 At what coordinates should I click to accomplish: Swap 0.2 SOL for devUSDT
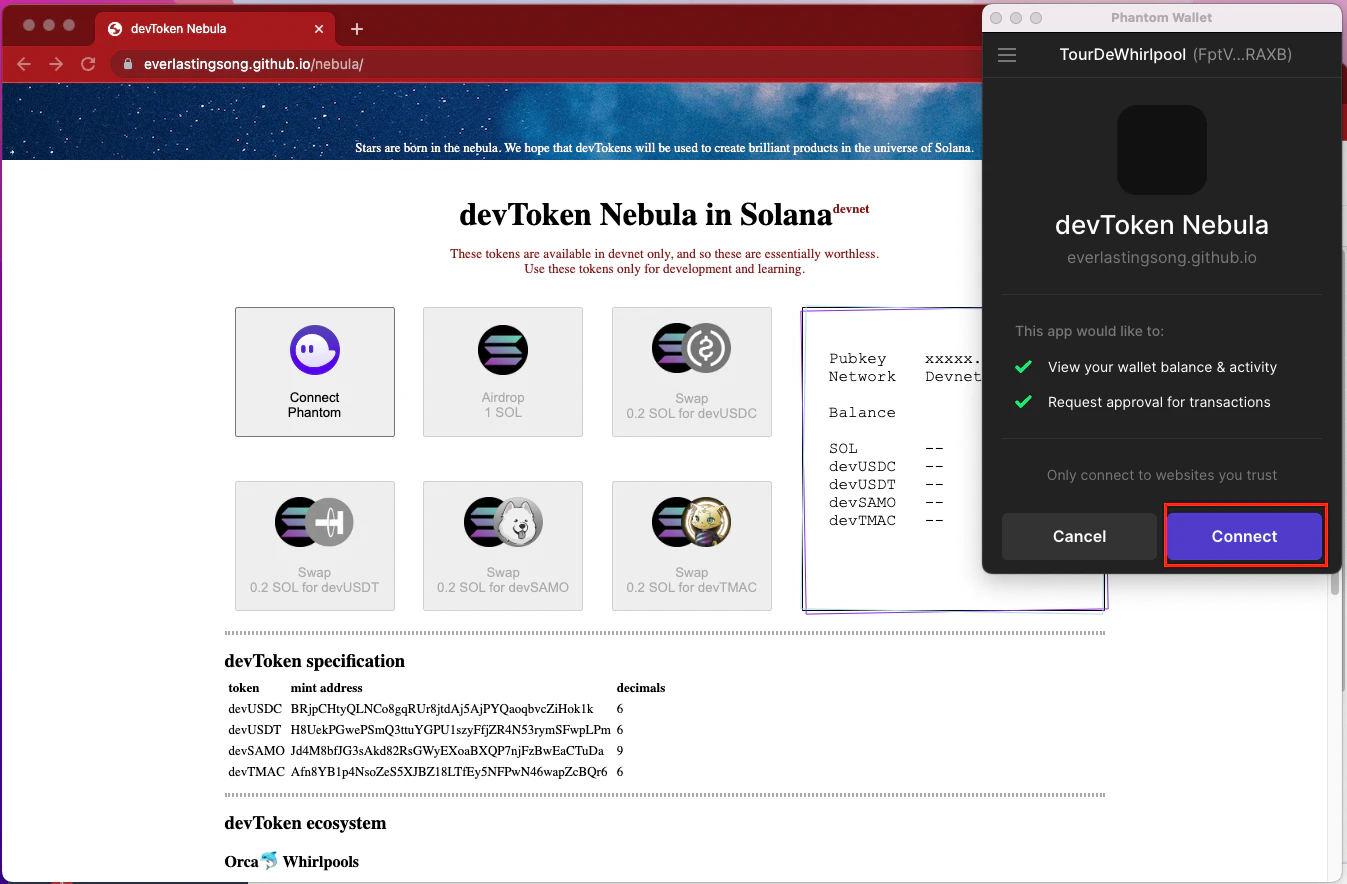click(315, 546)
